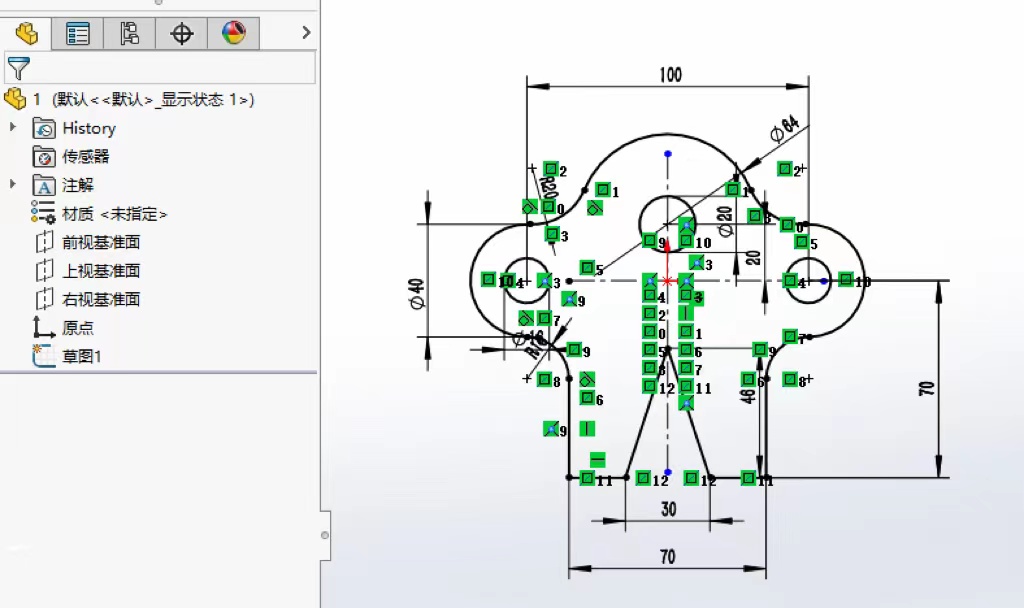Screen dimensions: 1024x608
Task: Select the 右视基准面 plane icon
Action: [44, 299]
